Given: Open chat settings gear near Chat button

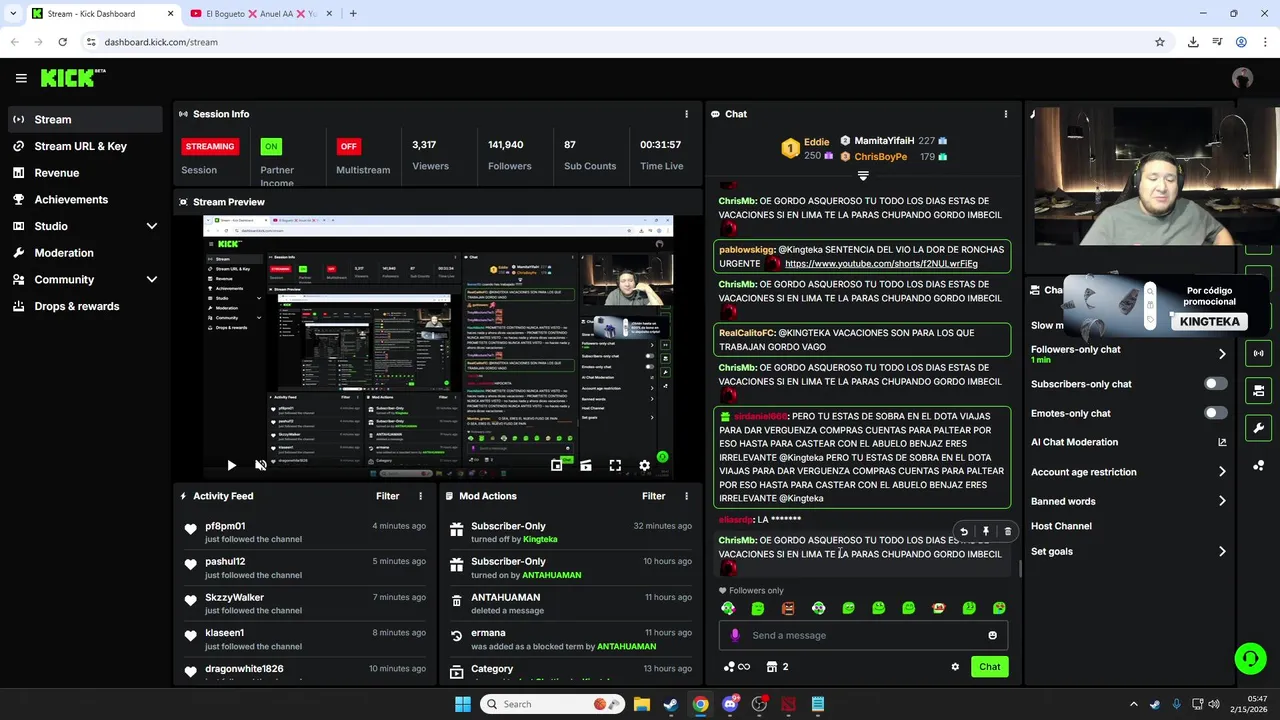Looking at the screenshot, I should (955, 667).
